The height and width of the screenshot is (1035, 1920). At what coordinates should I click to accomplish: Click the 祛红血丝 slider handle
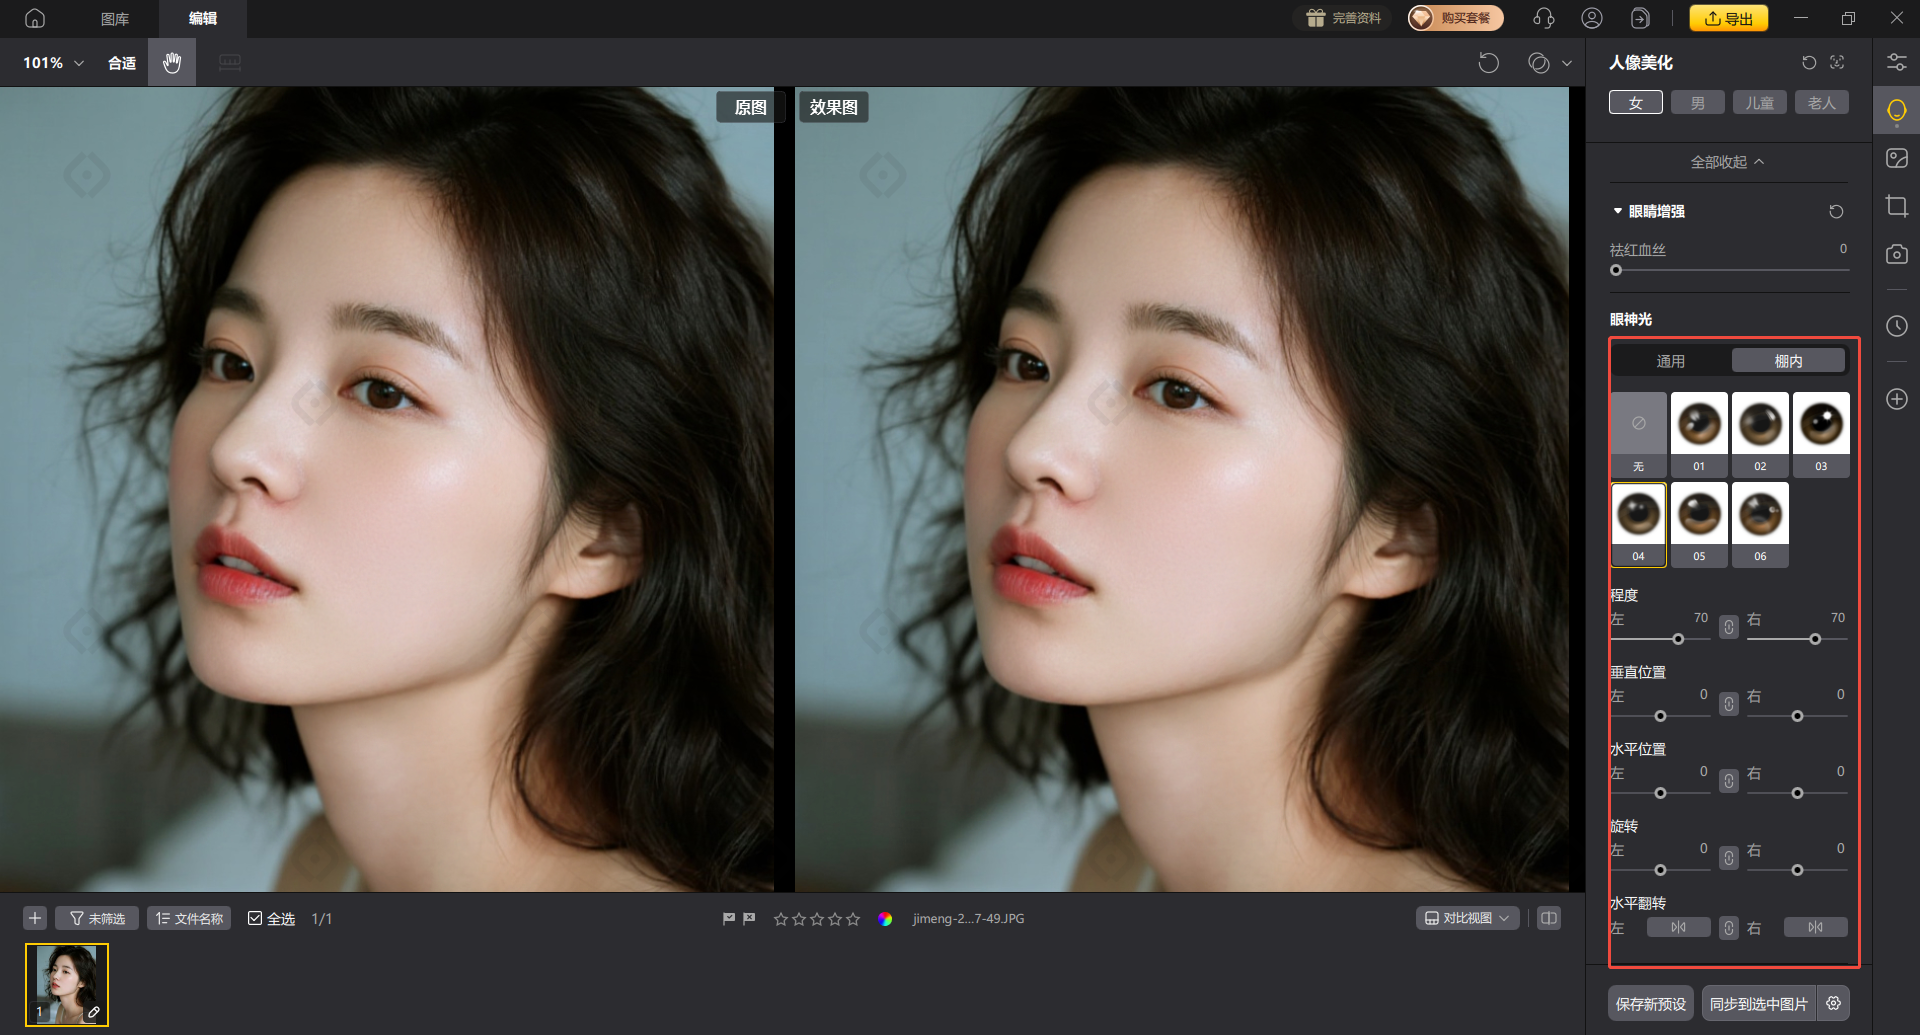[1616, 270]
